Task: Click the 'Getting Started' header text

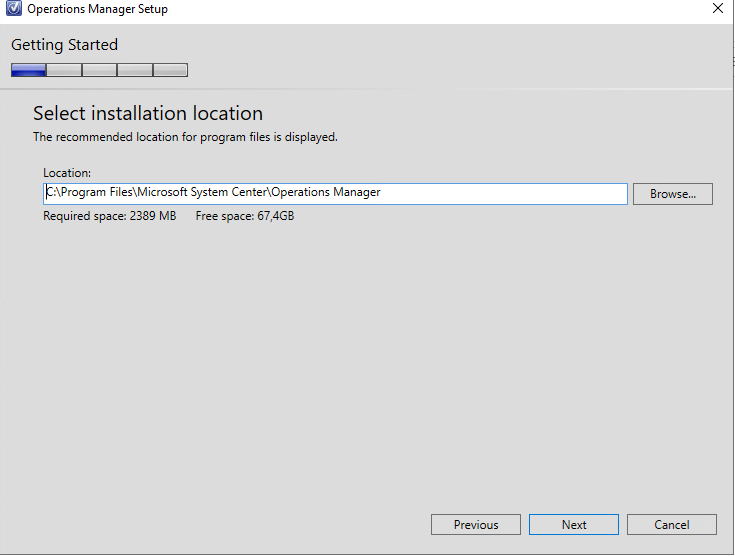Action: click(x=64, y=45)
